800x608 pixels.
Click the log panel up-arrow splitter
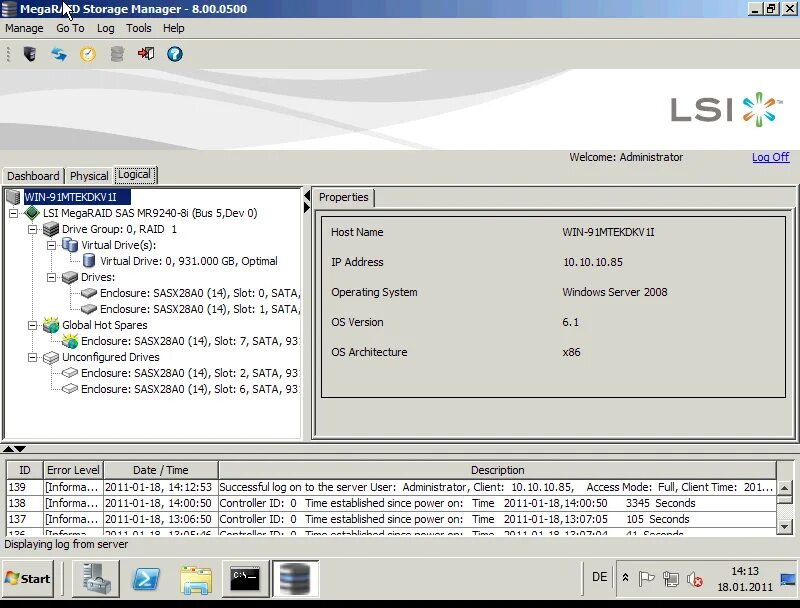pos(8,449)
